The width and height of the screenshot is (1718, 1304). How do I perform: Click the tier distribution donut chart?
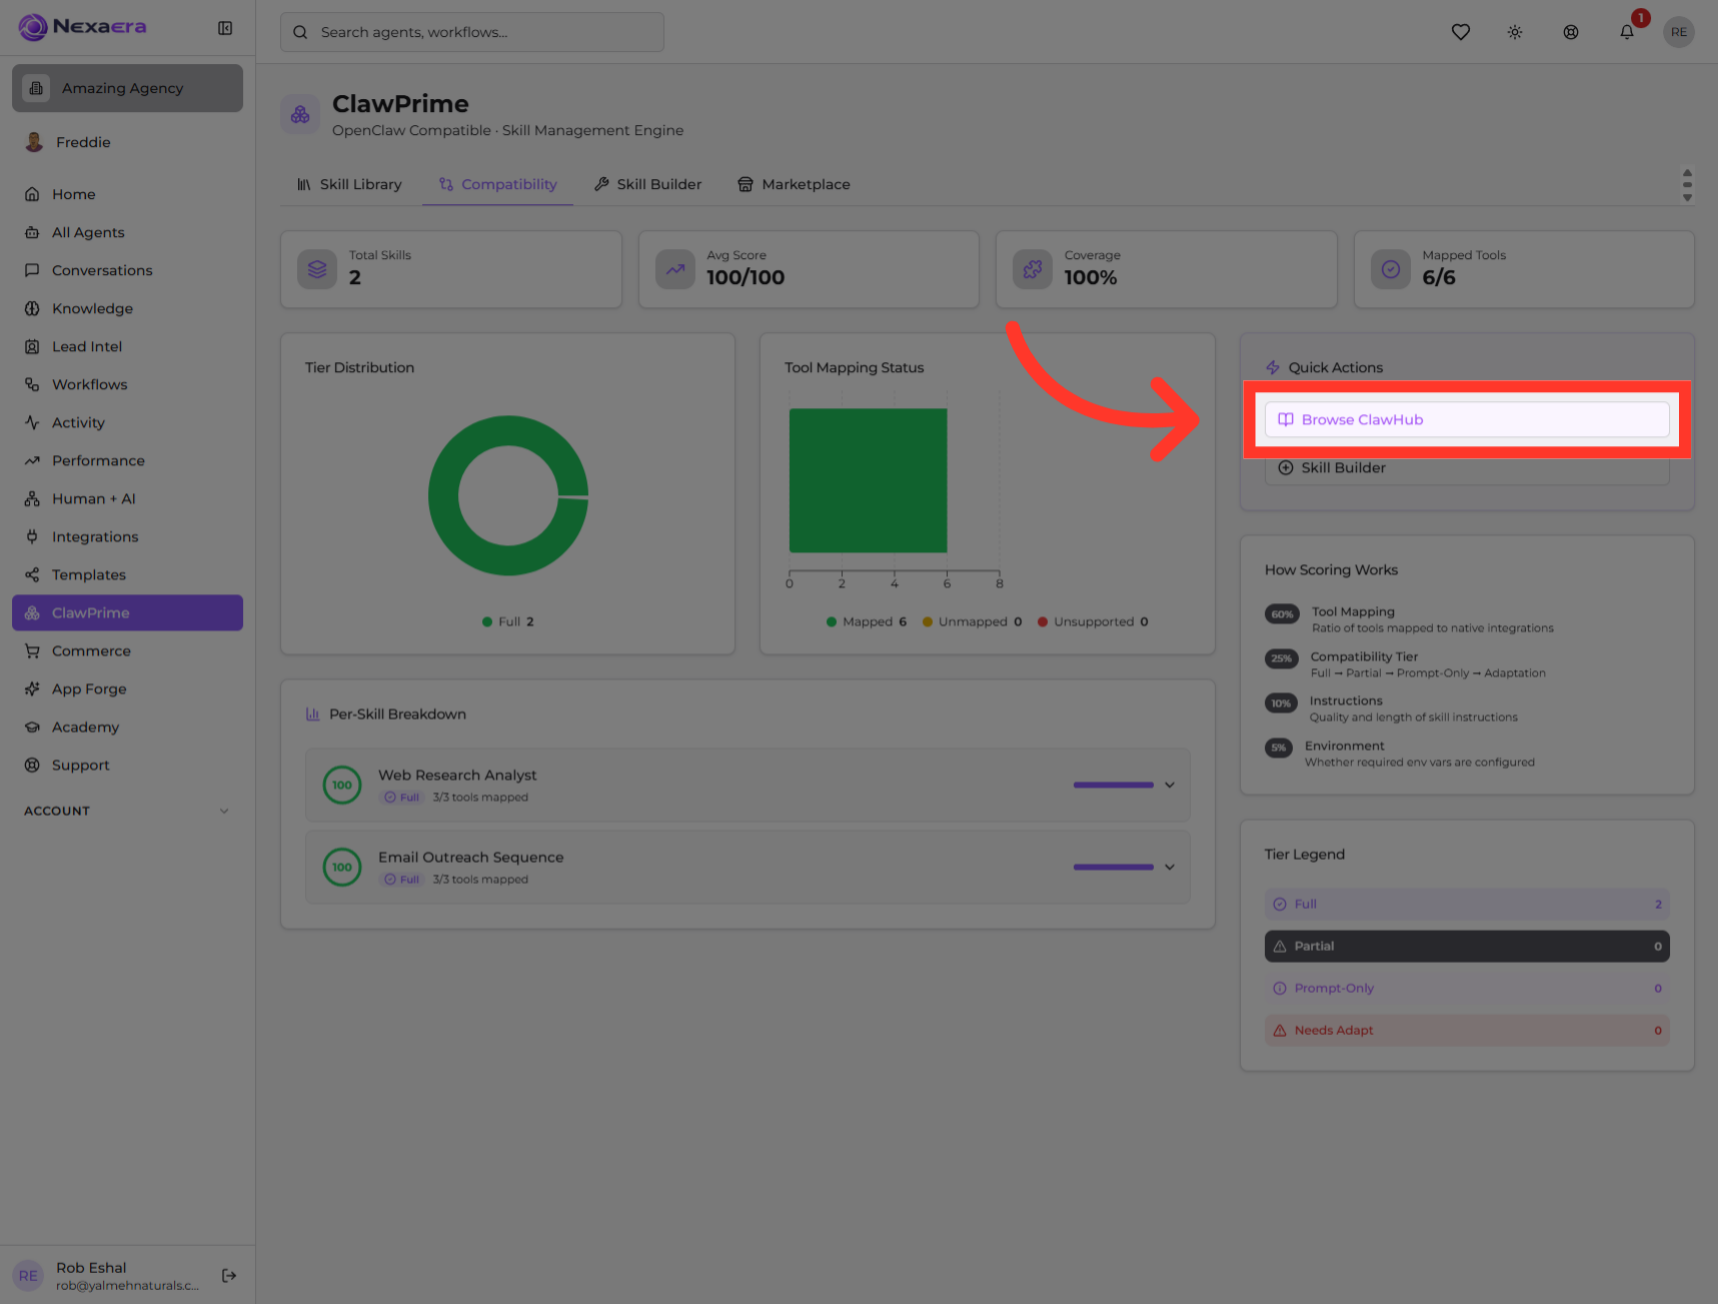[x=508, y=495]
